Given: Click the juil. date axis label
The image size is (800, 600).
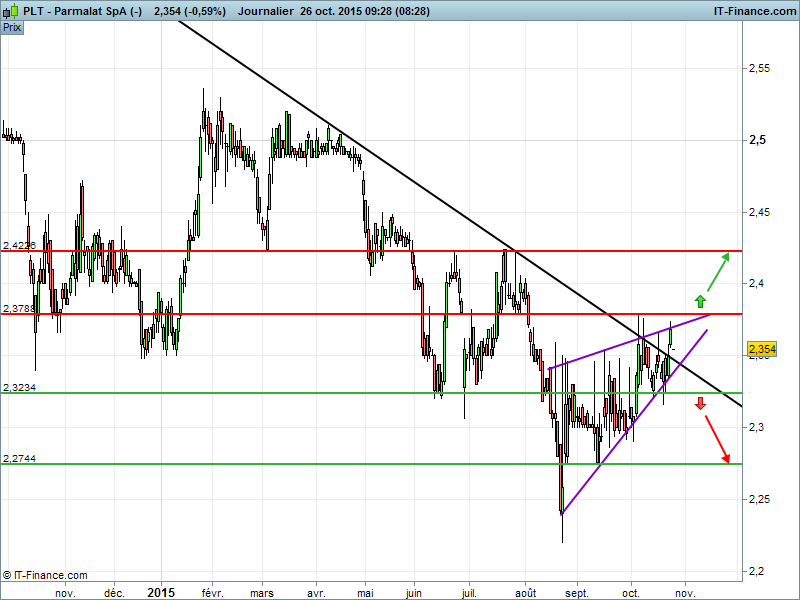Looking at the screenshot, I should [x=469, y=593].
